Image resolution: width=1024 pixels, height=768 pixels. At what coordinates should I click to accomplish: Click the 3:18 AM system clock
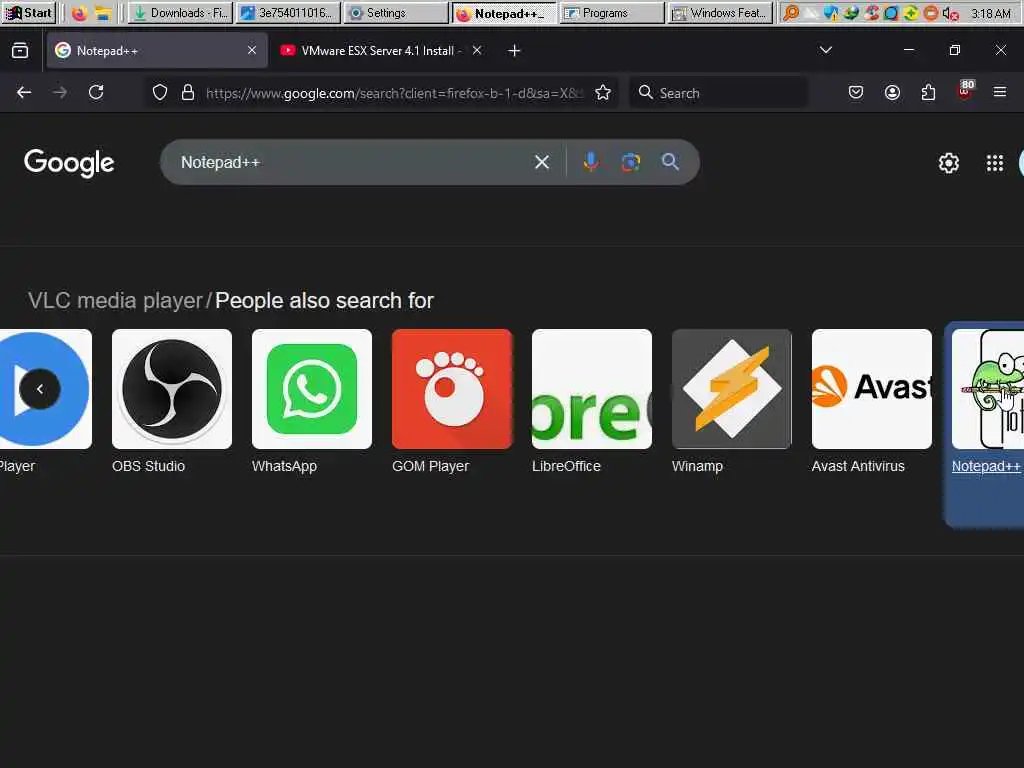coord(991,13)
